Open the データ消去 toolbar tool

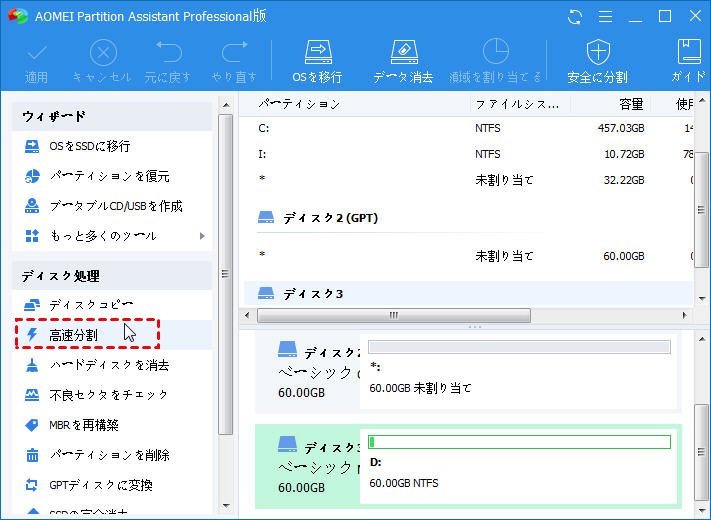tap(403, 63)
